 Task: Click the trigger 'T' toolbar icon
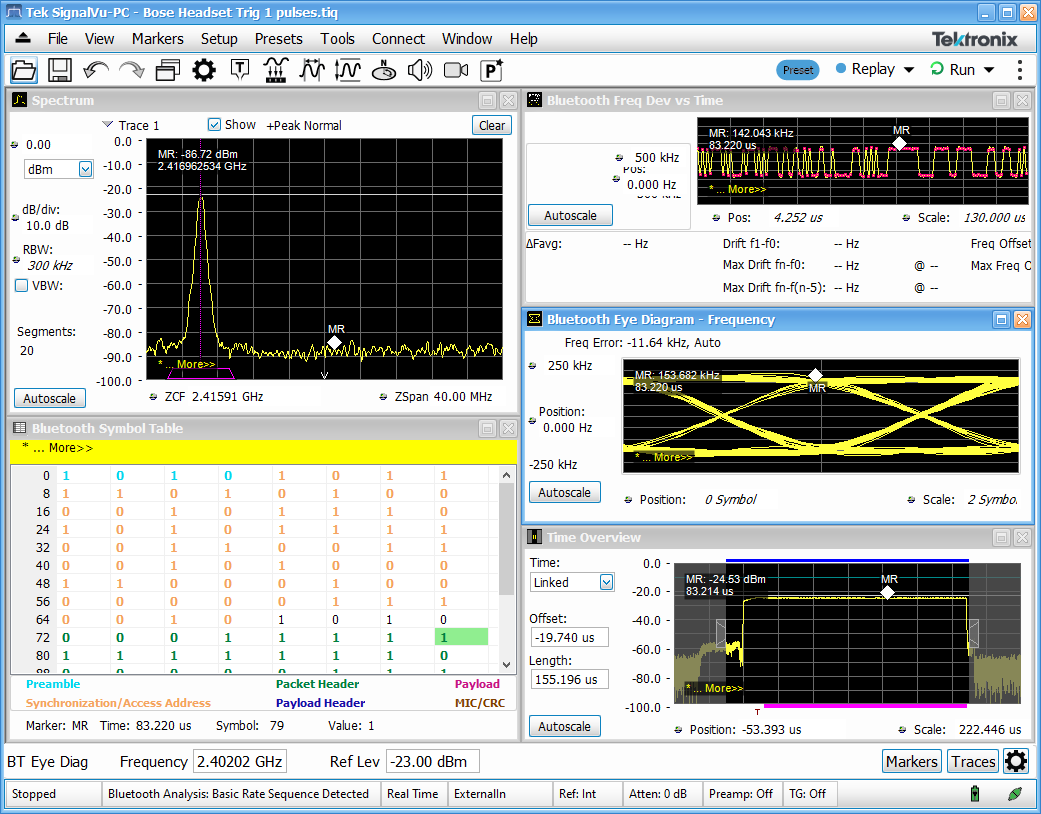(x=240, y=70)
